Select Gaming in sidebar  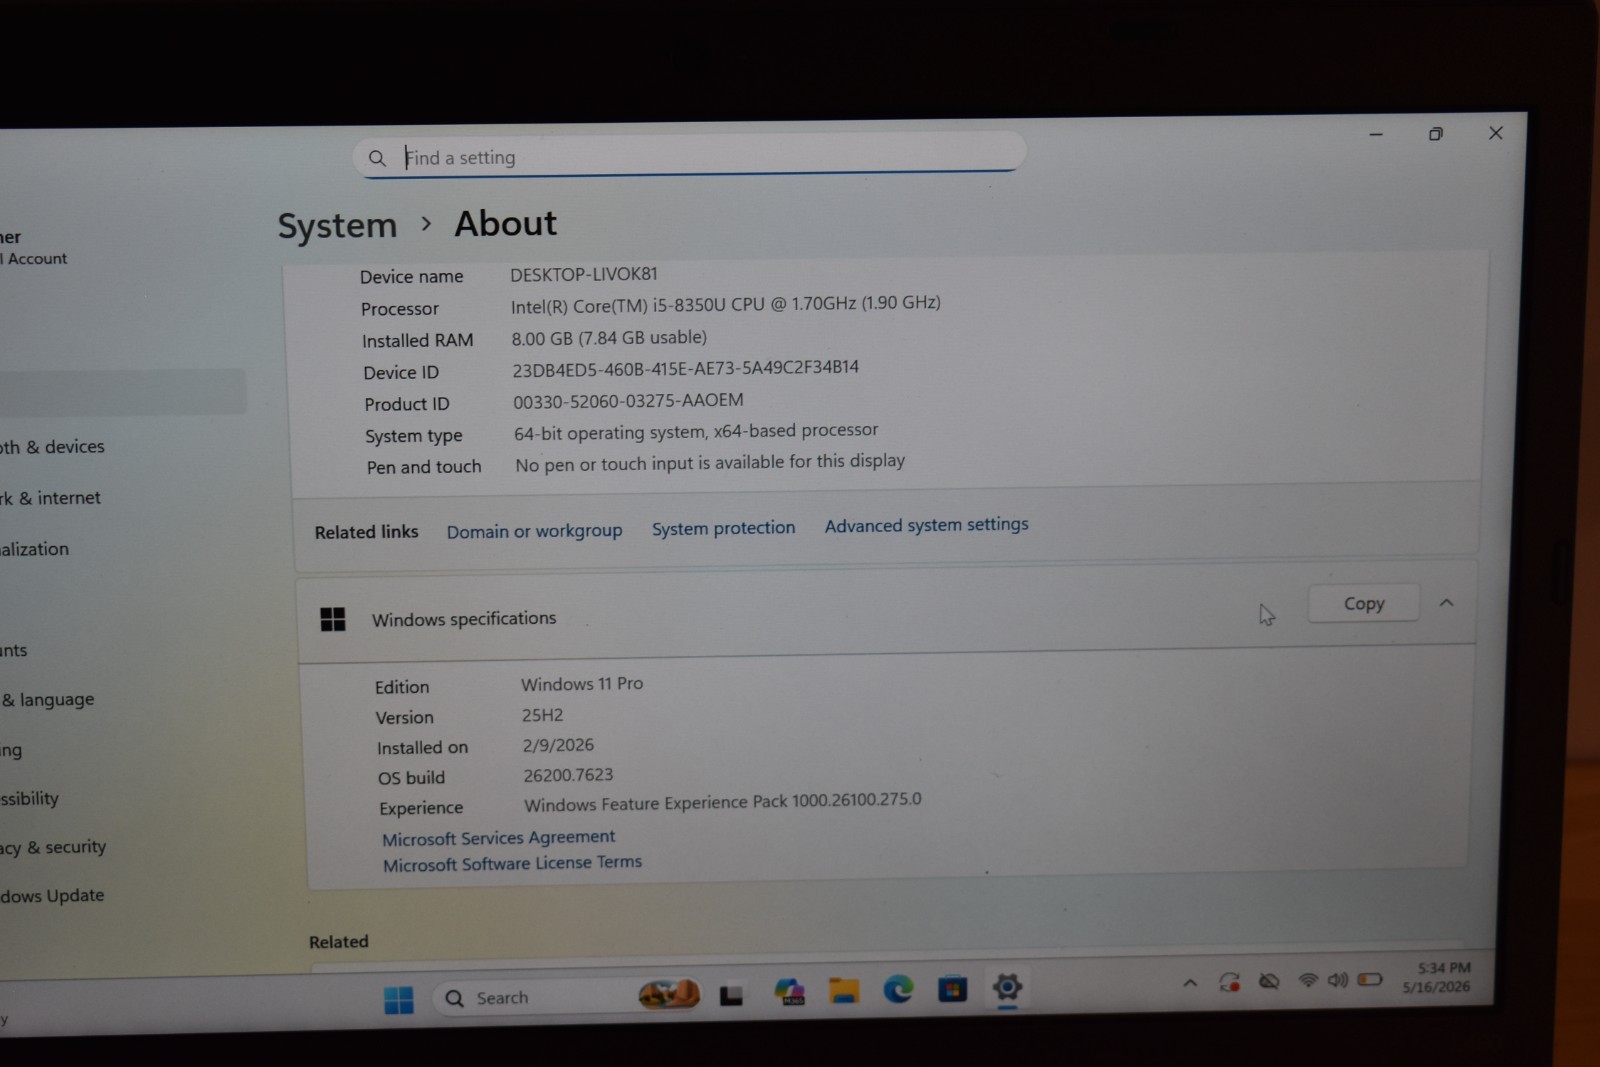pyautogui.click(x=11, y=750)
